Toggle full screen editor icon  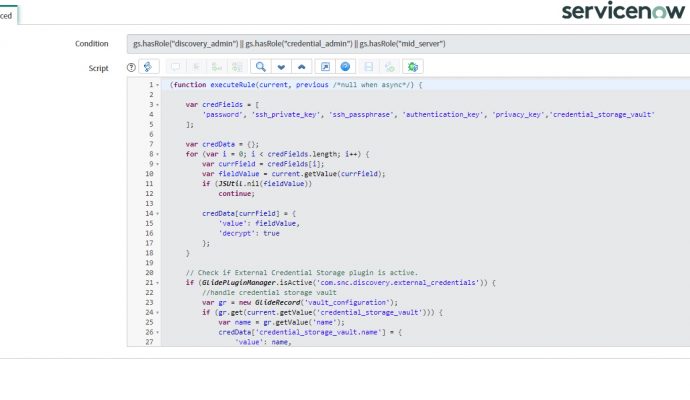pyautogui.click(x=325, y=67)
